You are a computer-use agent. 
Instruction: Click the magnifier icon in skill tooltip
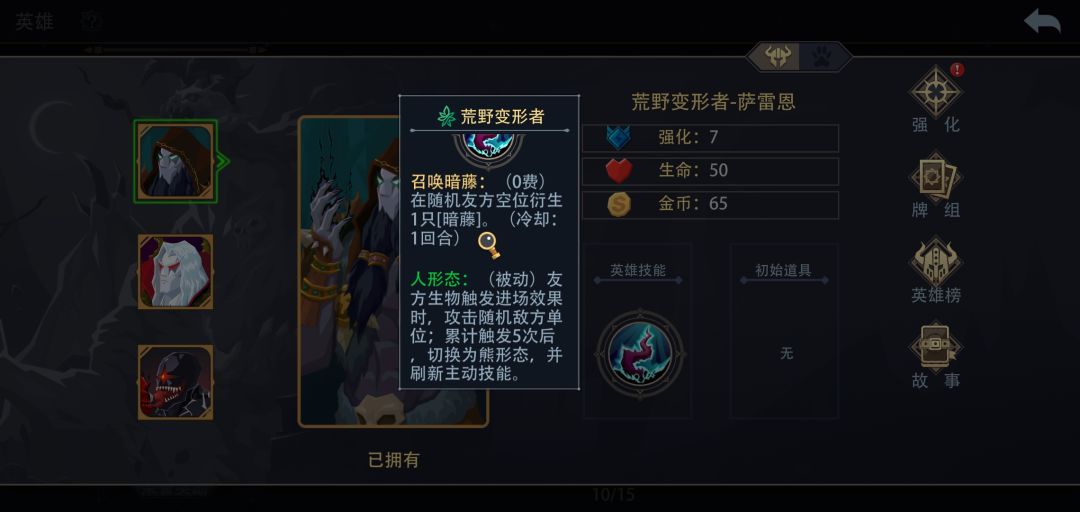point(488,244)
